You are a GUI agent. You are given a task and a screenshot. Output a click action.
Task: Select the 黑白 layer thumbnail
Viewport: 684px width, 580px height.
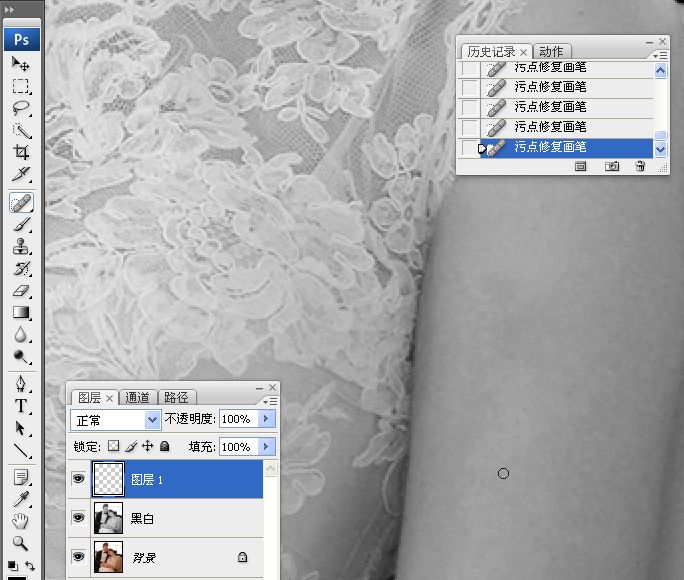pyautogui.click(x=108, y=518)
